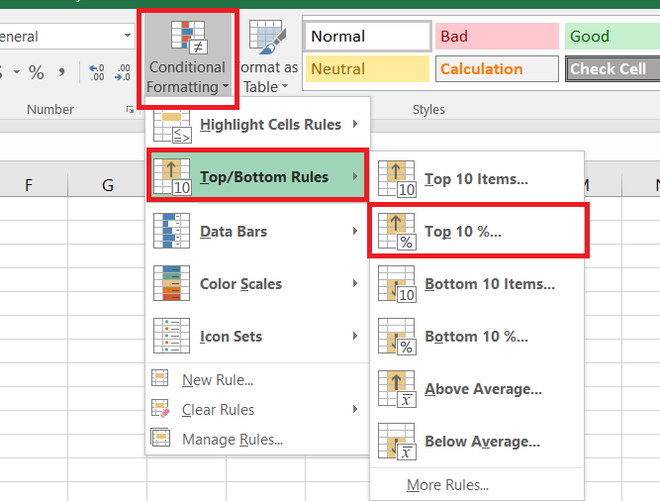Select Top/Bottom Rules menu item

click(258, 176)
